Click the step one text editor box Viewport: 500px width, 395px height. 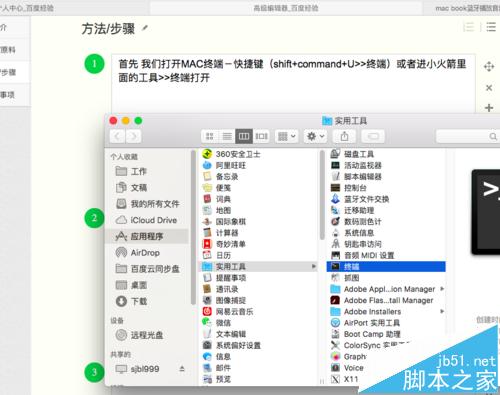(293, 83)
